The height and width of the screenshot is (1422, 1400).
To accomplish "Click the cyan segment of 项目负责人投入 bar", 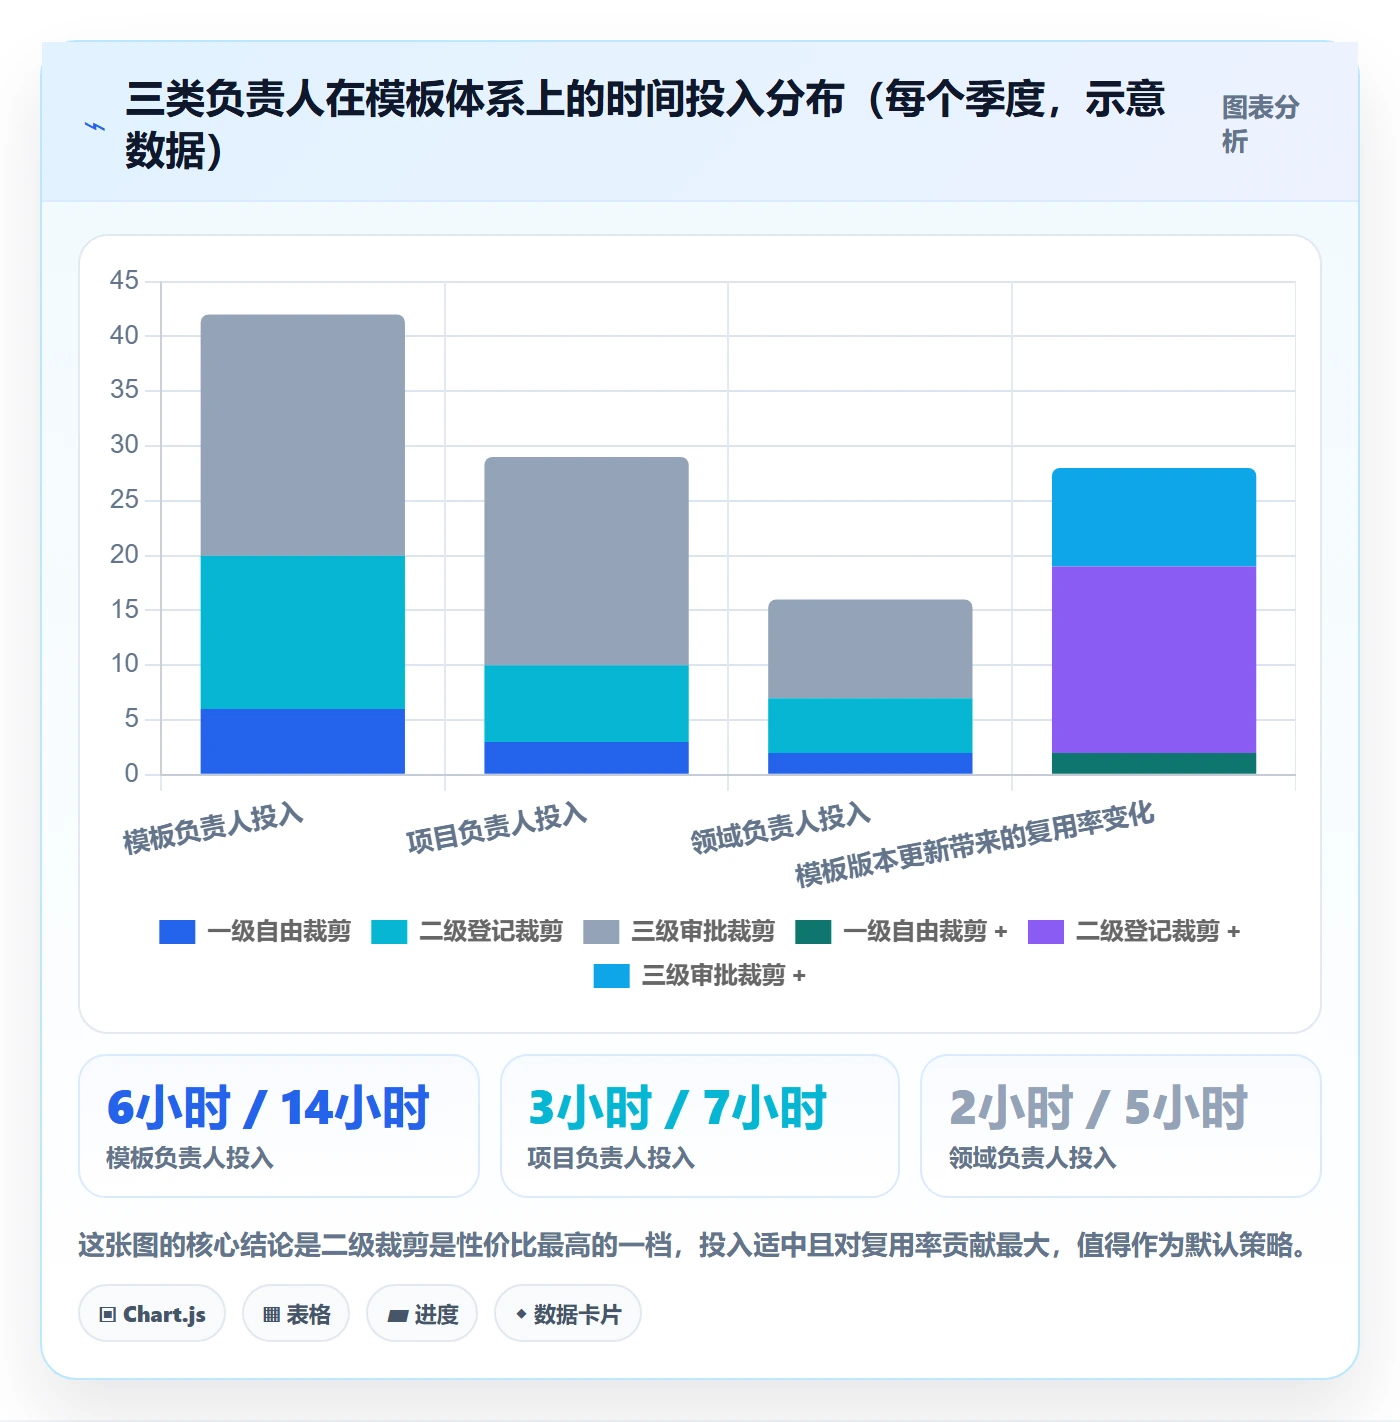I will [x=586, y=704].
